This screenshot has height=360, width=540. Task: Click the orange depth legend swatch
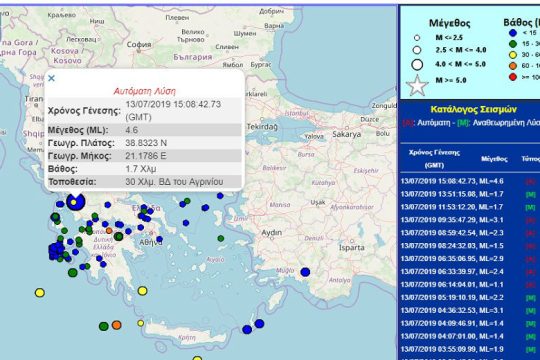click(513, 66)
